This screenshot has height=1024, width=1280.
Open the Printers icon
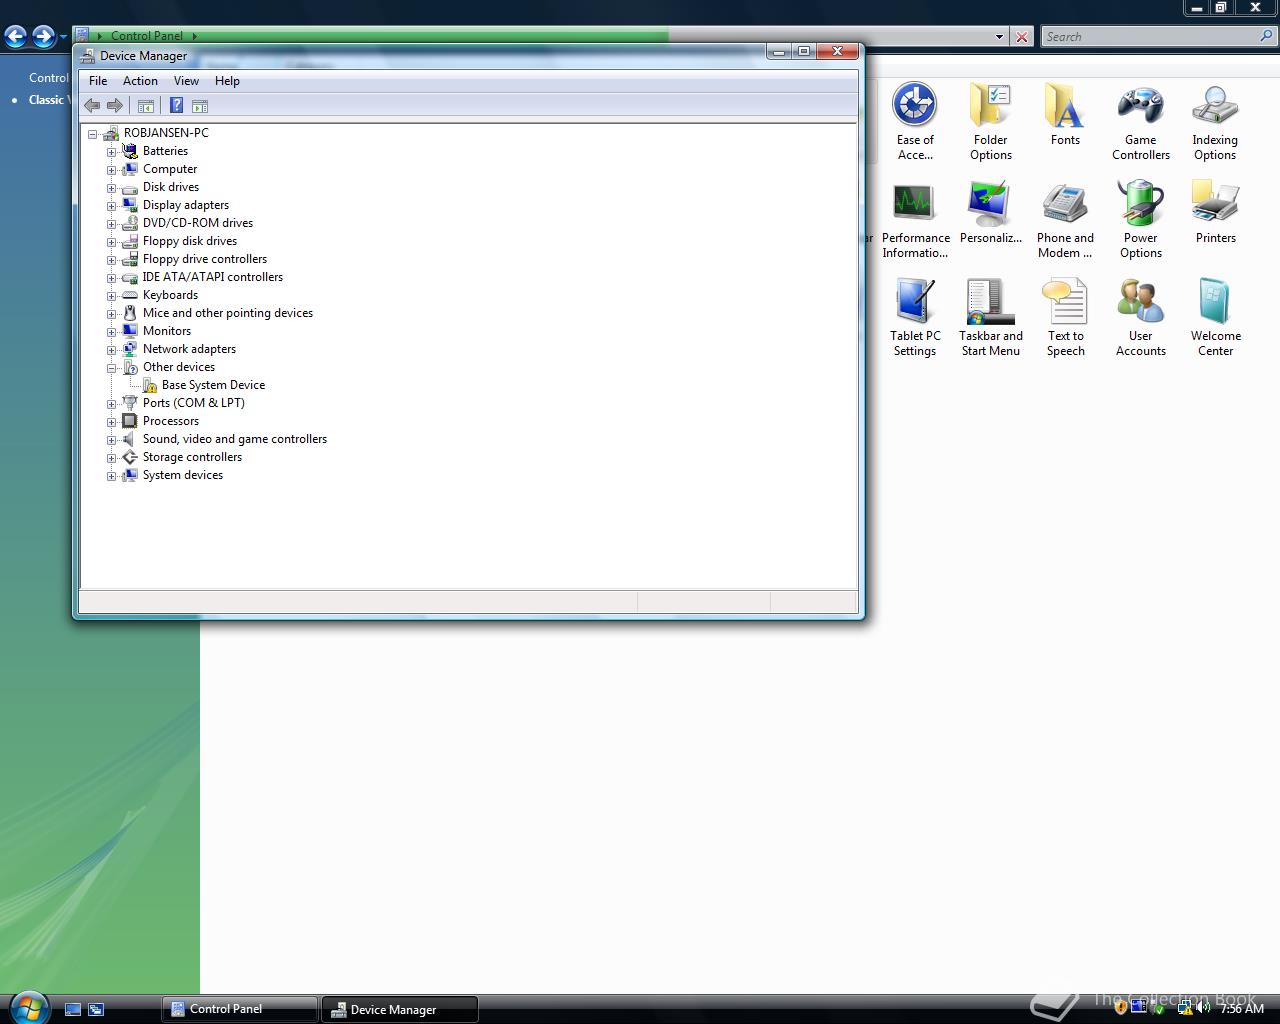coord(1215,213)
